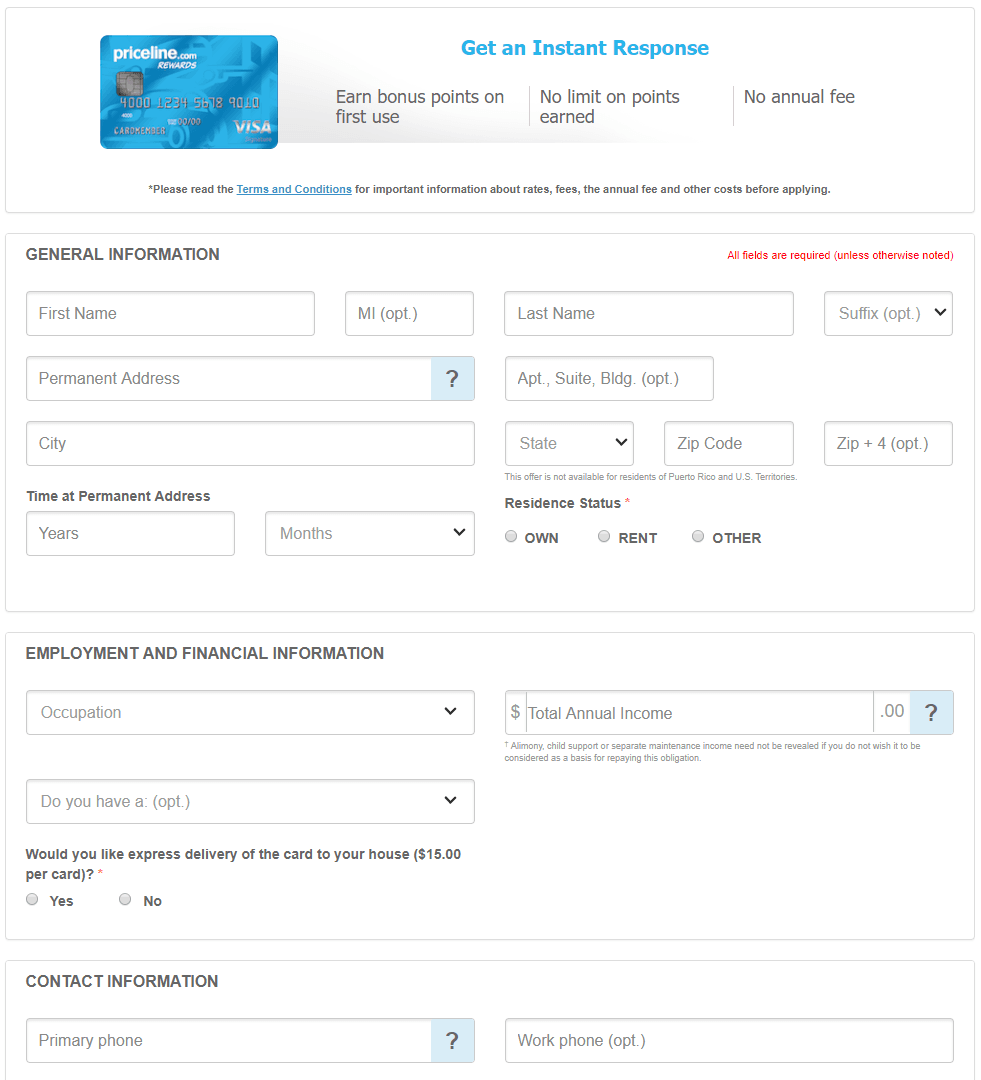
Task: Click the Priceline Rewards Visa card image
Action: click(189, 92)
